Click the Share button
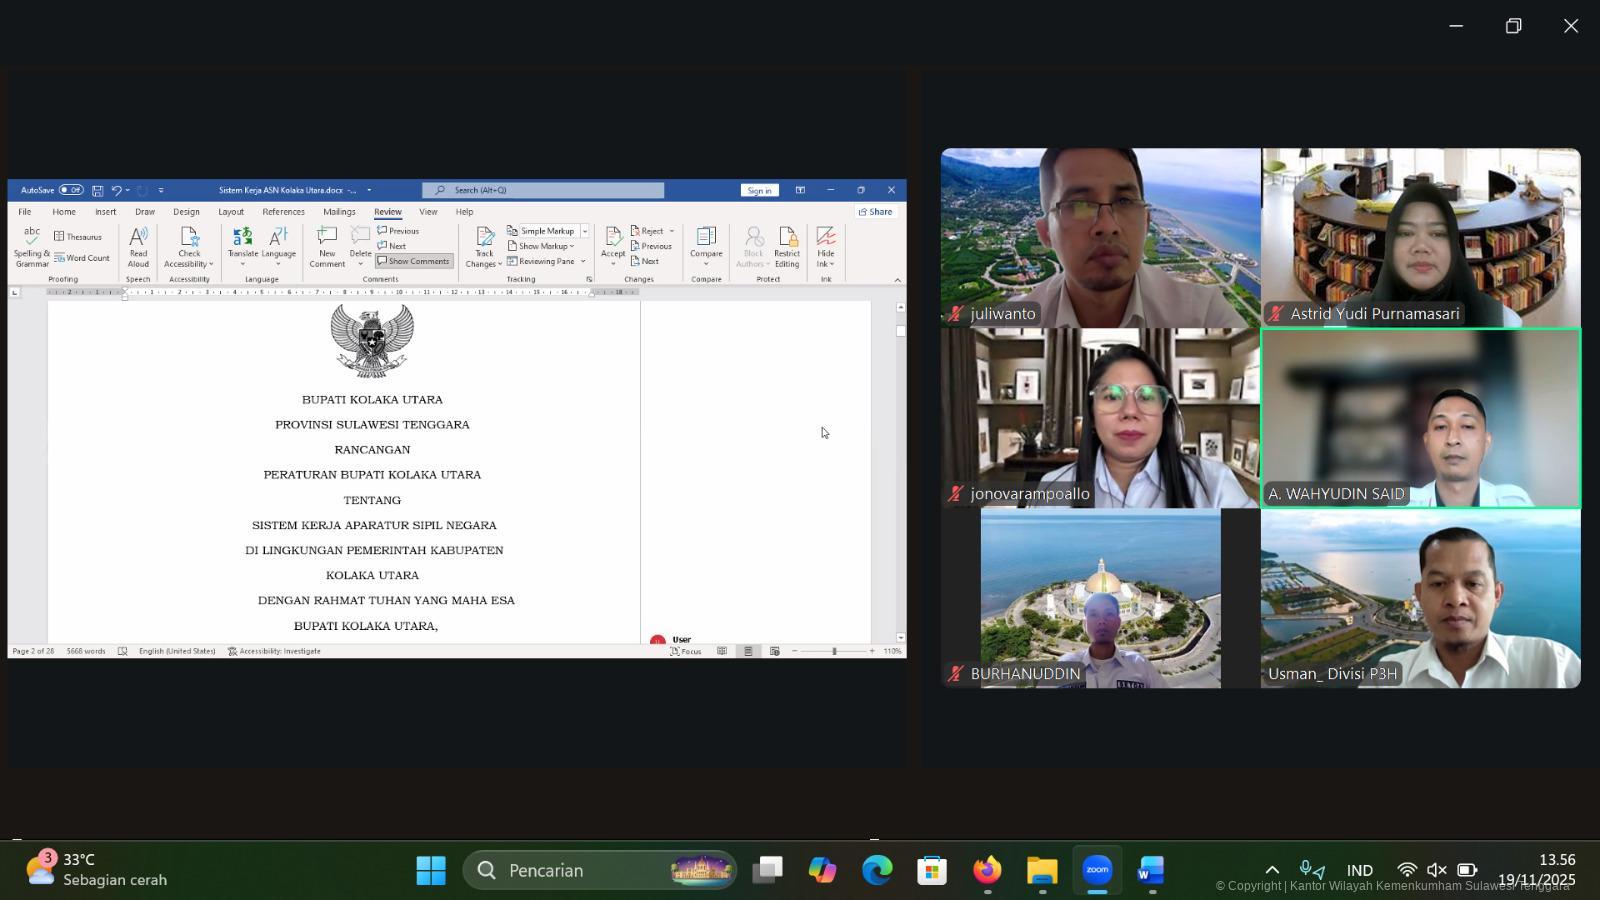Screen dimensions: 1600x900 click(x=875, y=212)
